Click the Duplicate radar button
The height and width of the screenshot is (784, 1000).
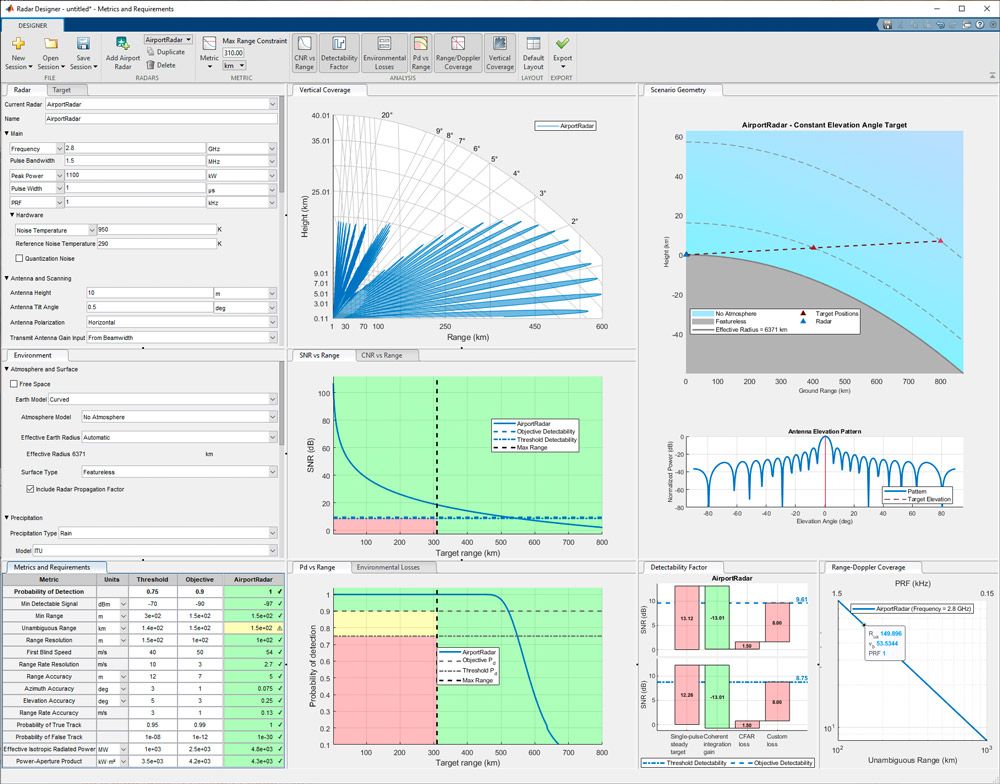166,51
